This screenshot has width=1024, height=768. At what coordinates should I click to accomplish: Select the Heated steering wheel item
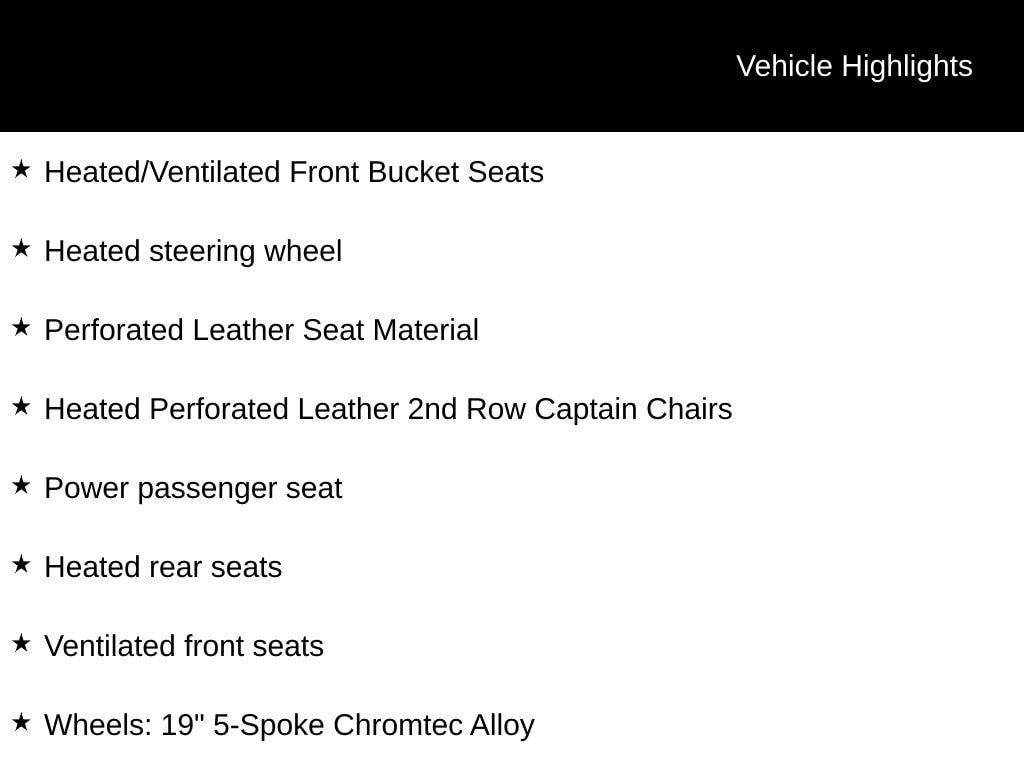[x=193, y=251]
